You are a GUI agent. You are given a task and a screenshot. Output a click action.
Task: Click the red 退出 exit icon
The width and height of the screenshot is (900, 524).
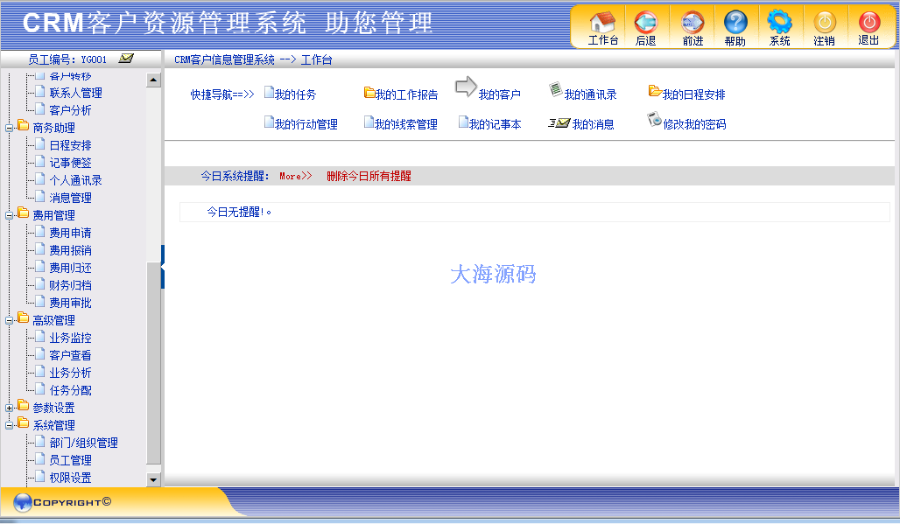[869, 22]
